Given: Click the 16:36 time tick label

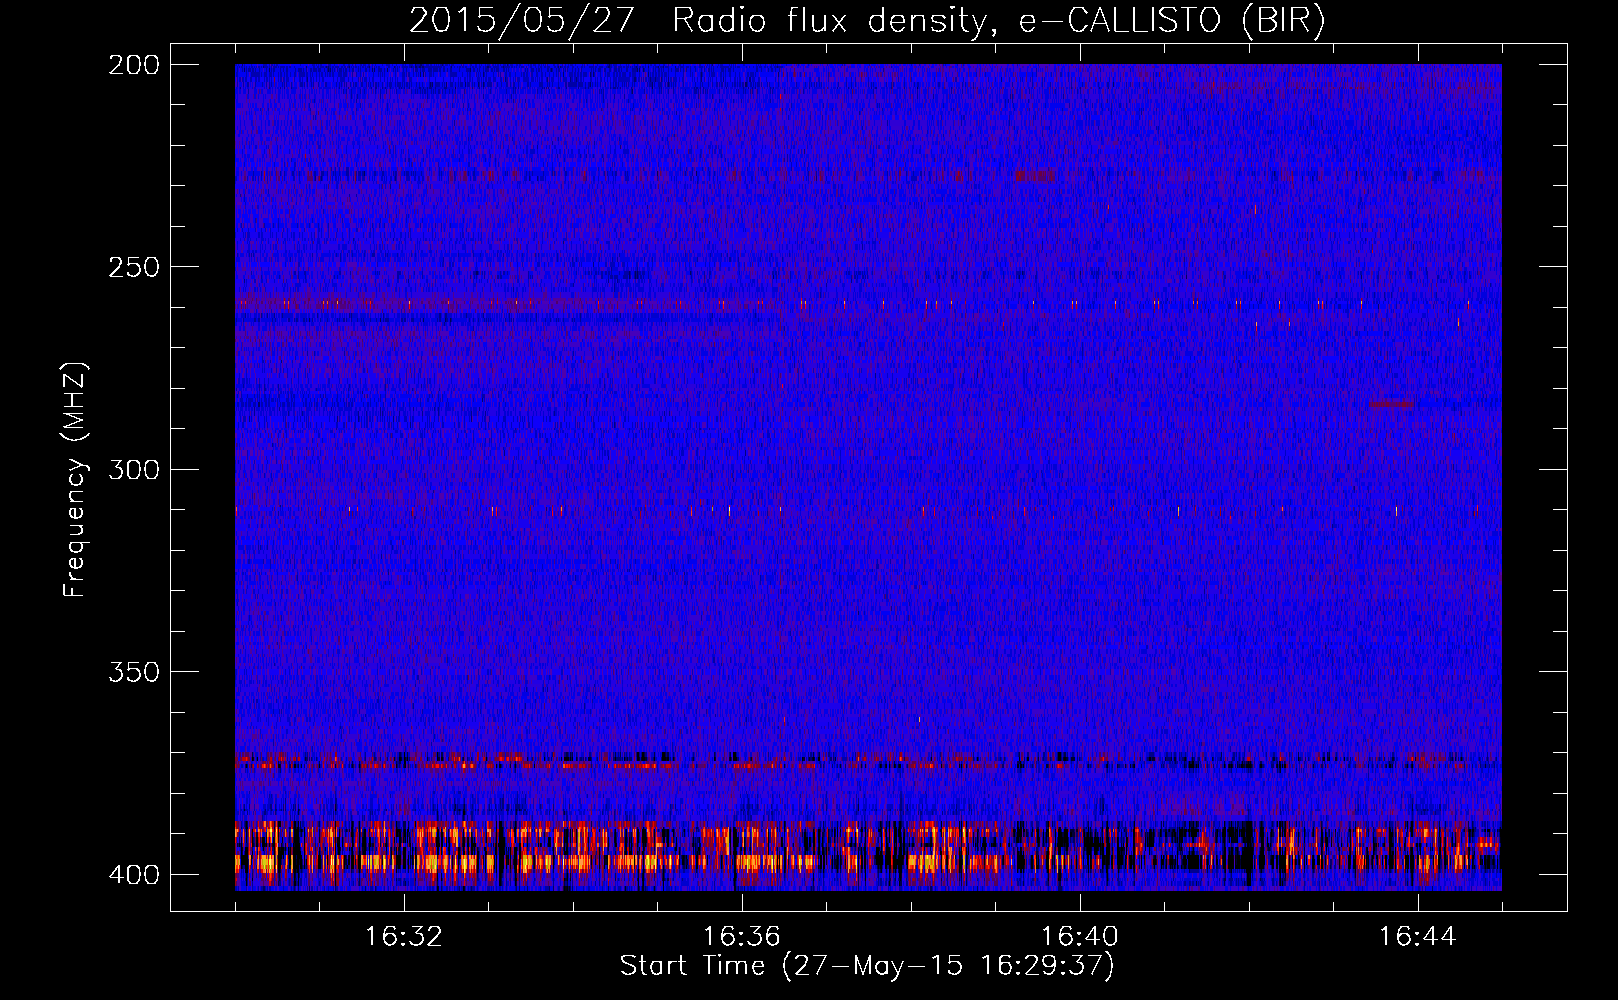Looking at the screenshot, I should point(742,937).
